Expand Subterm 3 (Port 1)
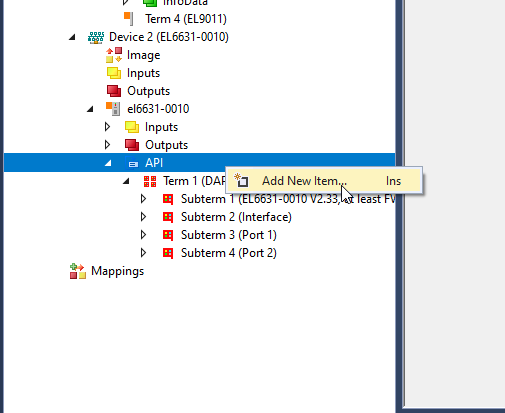The width and height of the screenshot is (505, 413). click(x=143, y=235)
